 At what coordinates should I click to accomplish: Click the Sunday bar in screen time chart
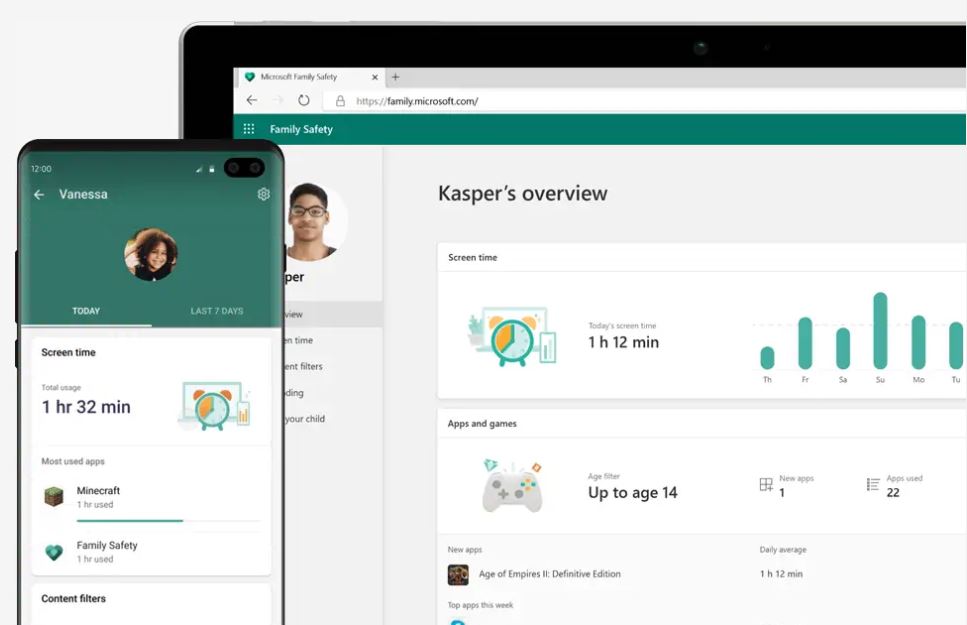tap(880, 332)
